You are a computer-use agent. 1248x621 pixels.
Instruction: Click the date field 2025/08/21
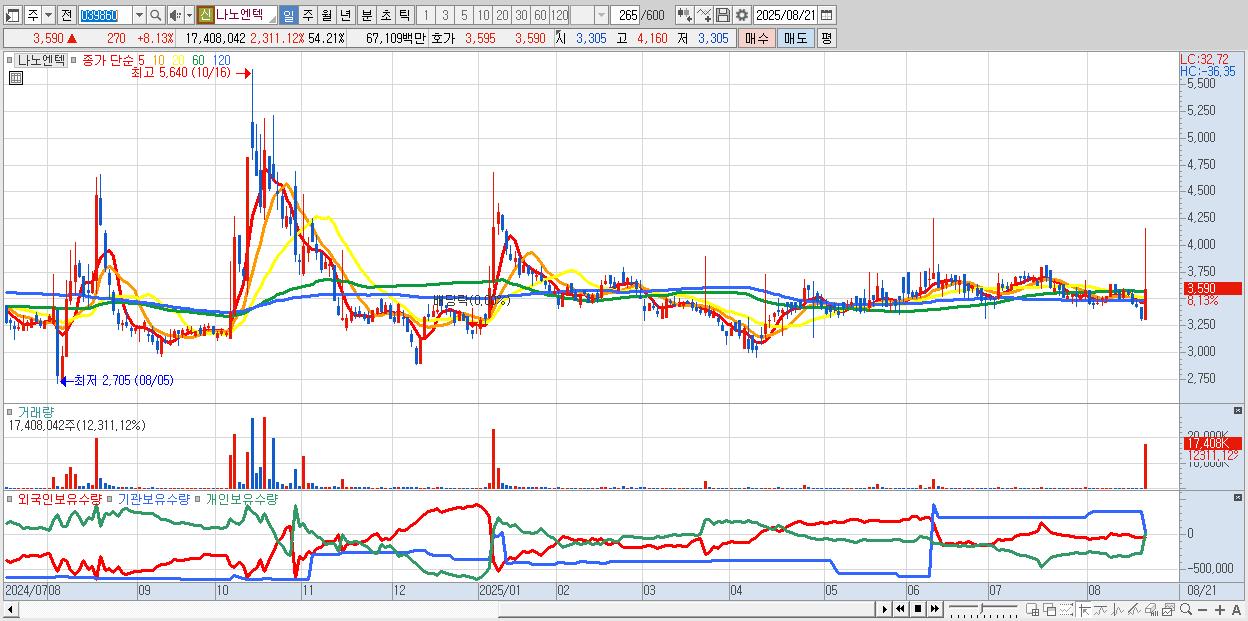pyautogui.click(x=785, y=15)
